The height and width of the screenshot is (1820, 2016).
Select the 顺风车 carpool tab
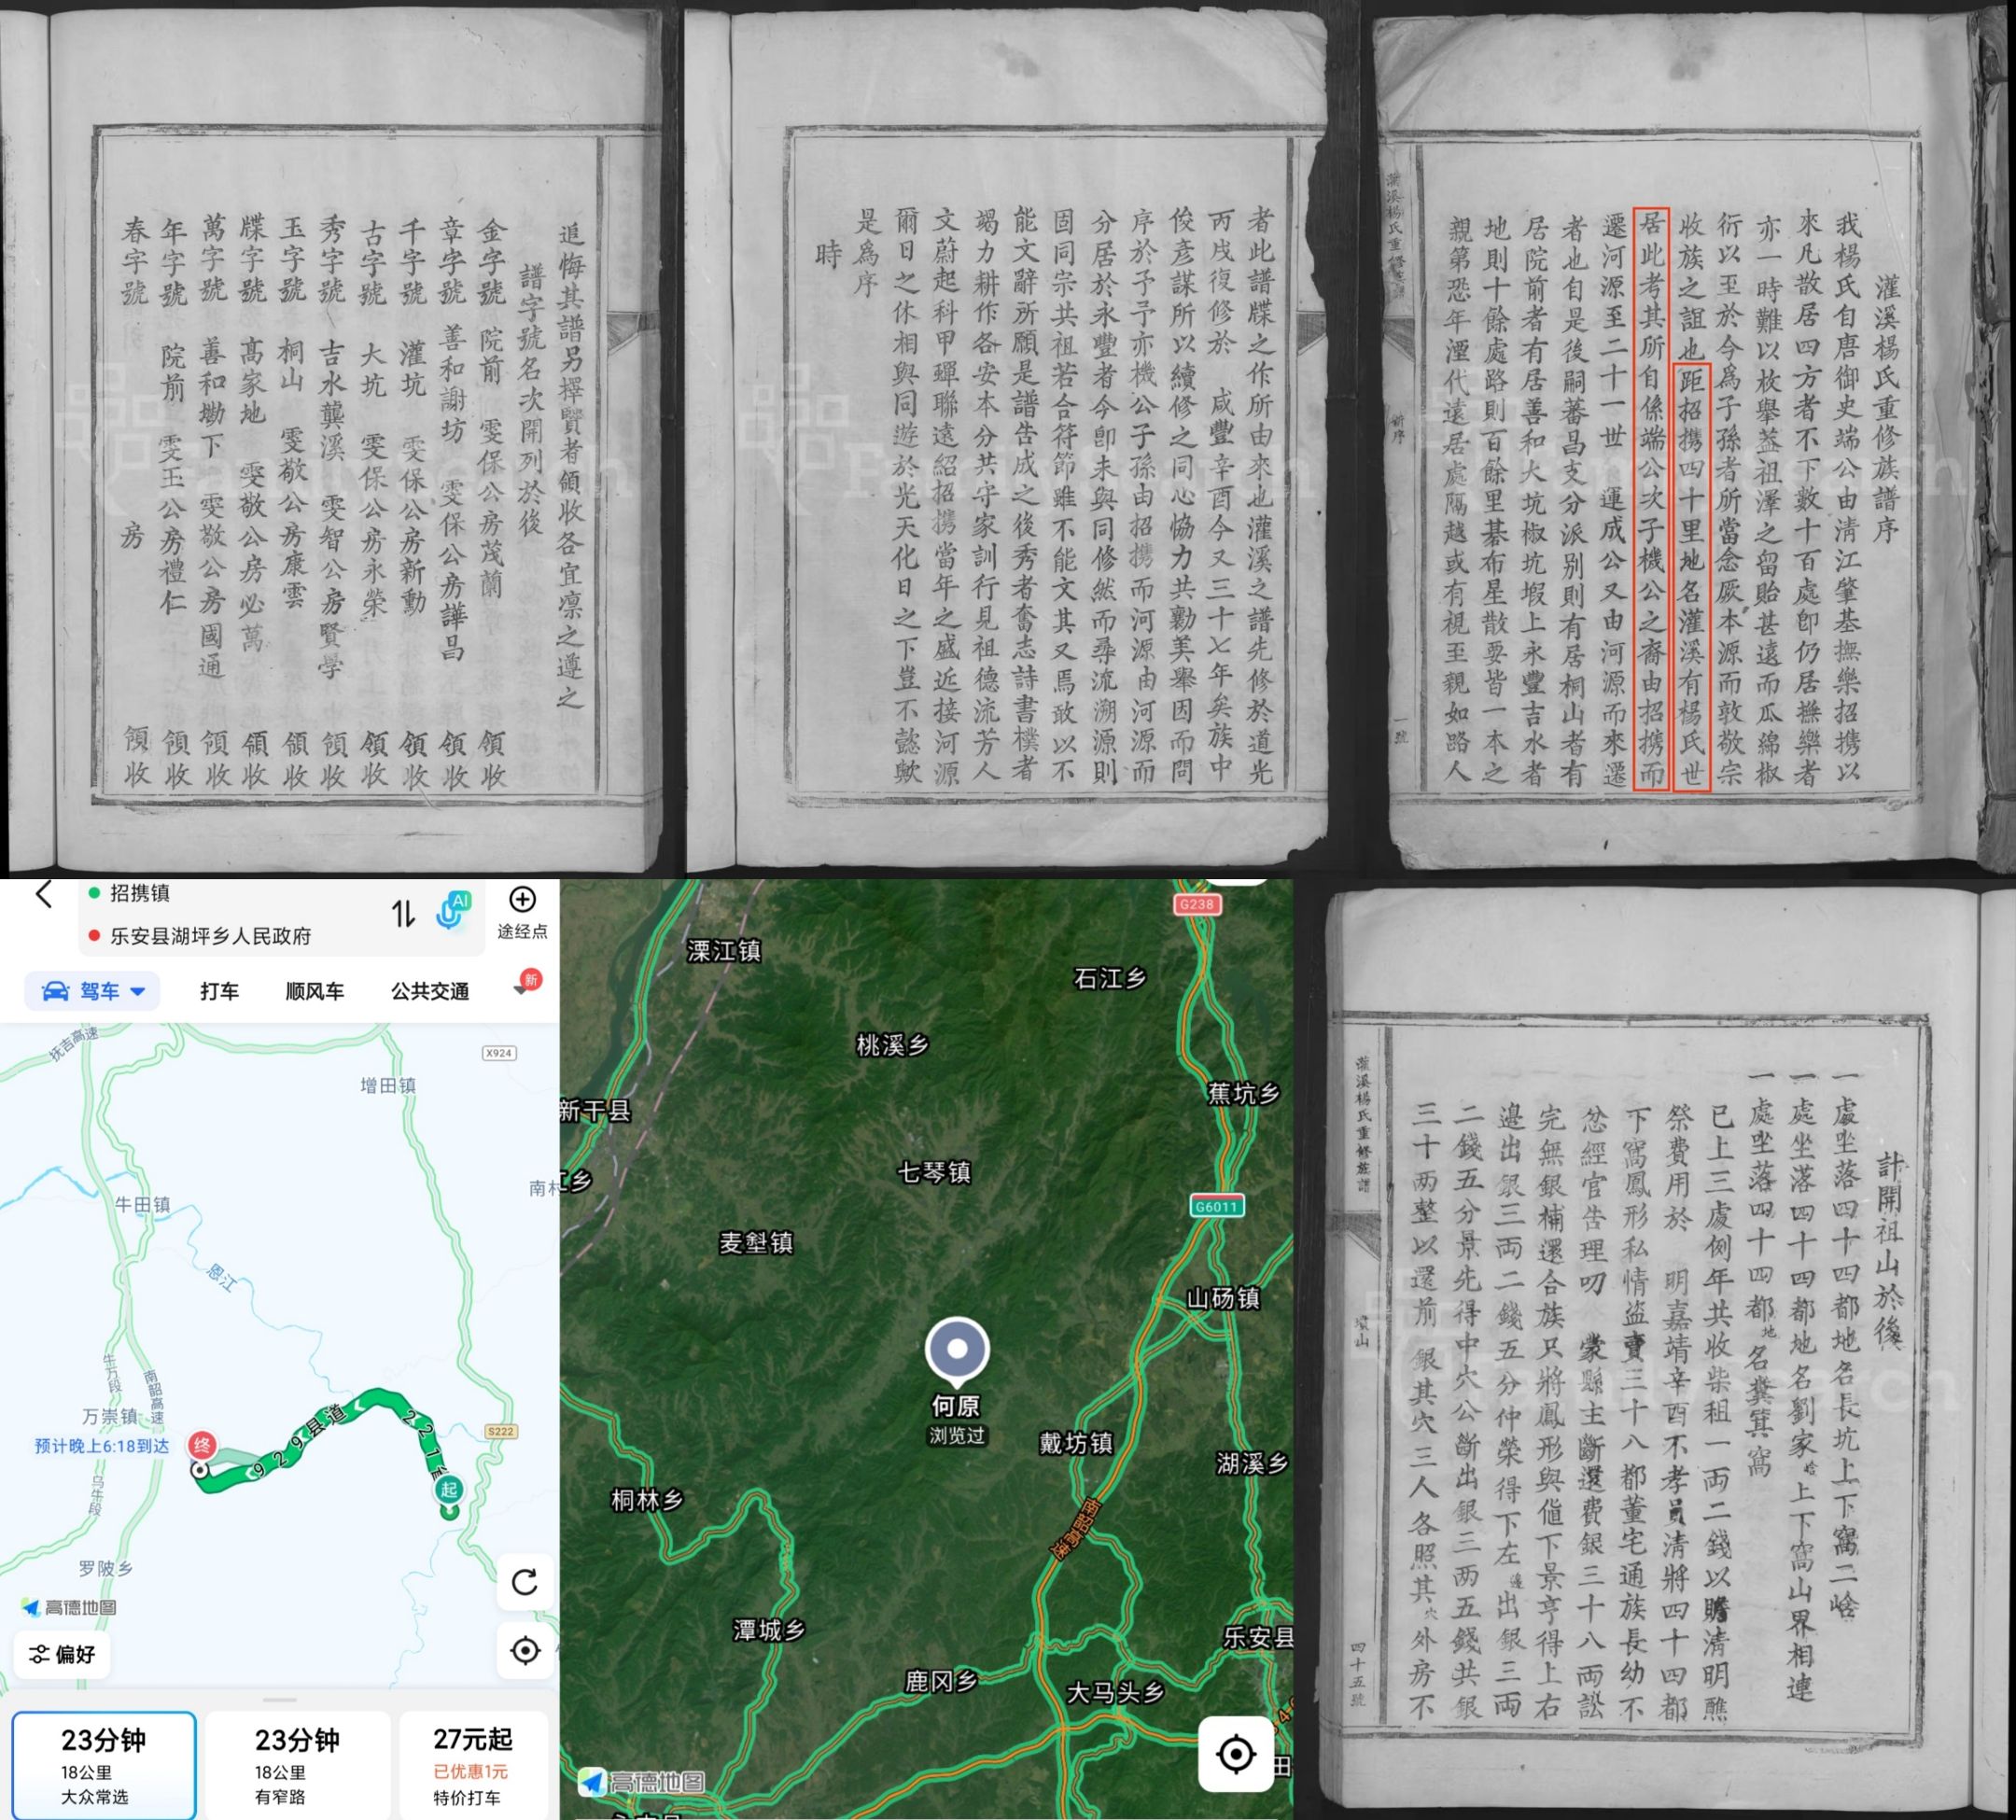[x=314, y=991]
